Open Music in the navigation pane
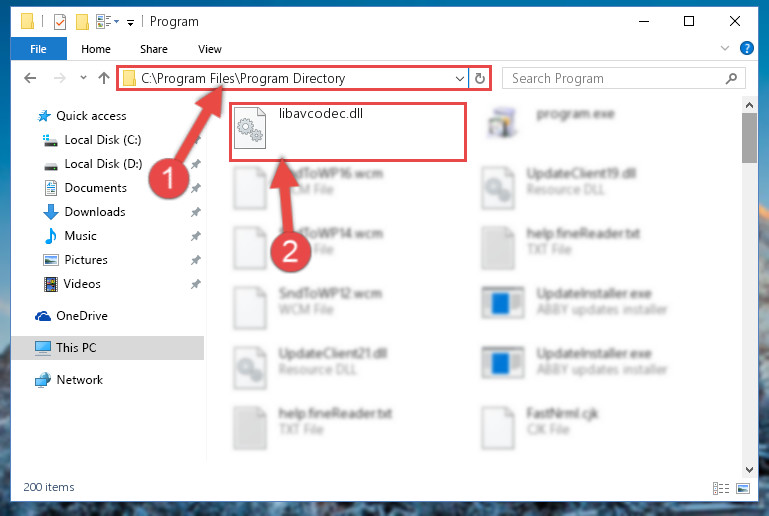 click(71, 236)
